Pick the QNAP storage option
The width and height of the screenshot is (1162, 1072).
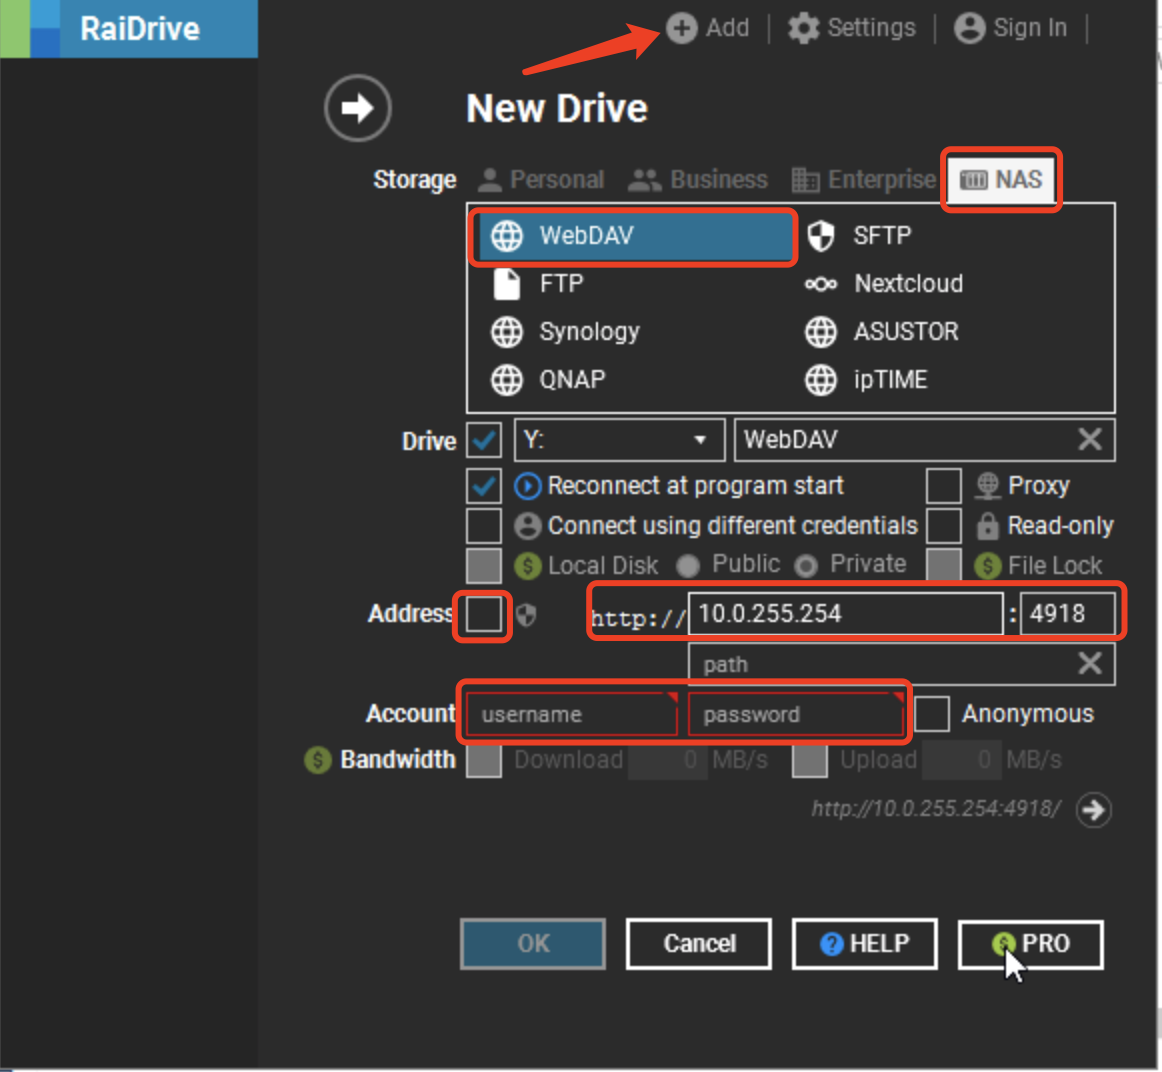click(548, 380)
